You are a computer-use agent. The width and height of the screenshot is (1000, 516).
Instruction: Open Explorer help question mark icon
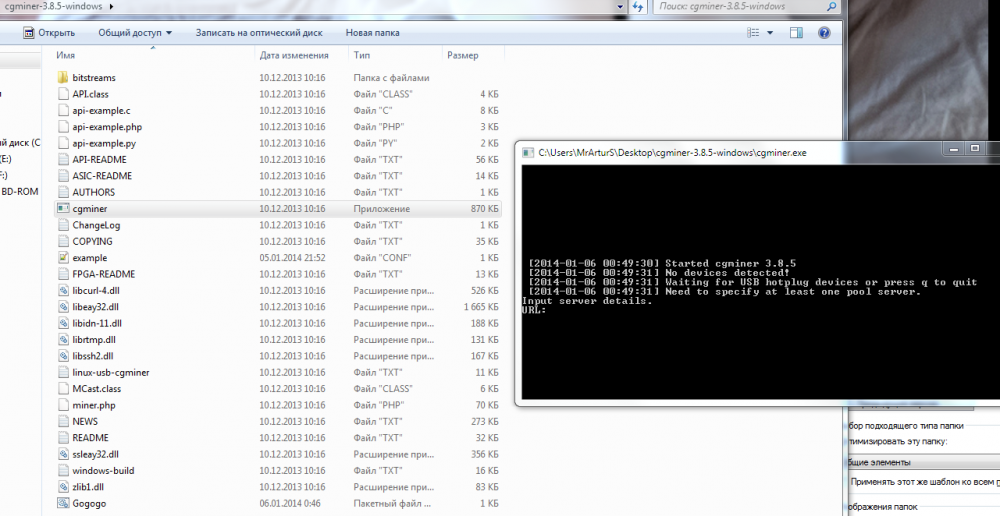point(824,33)
